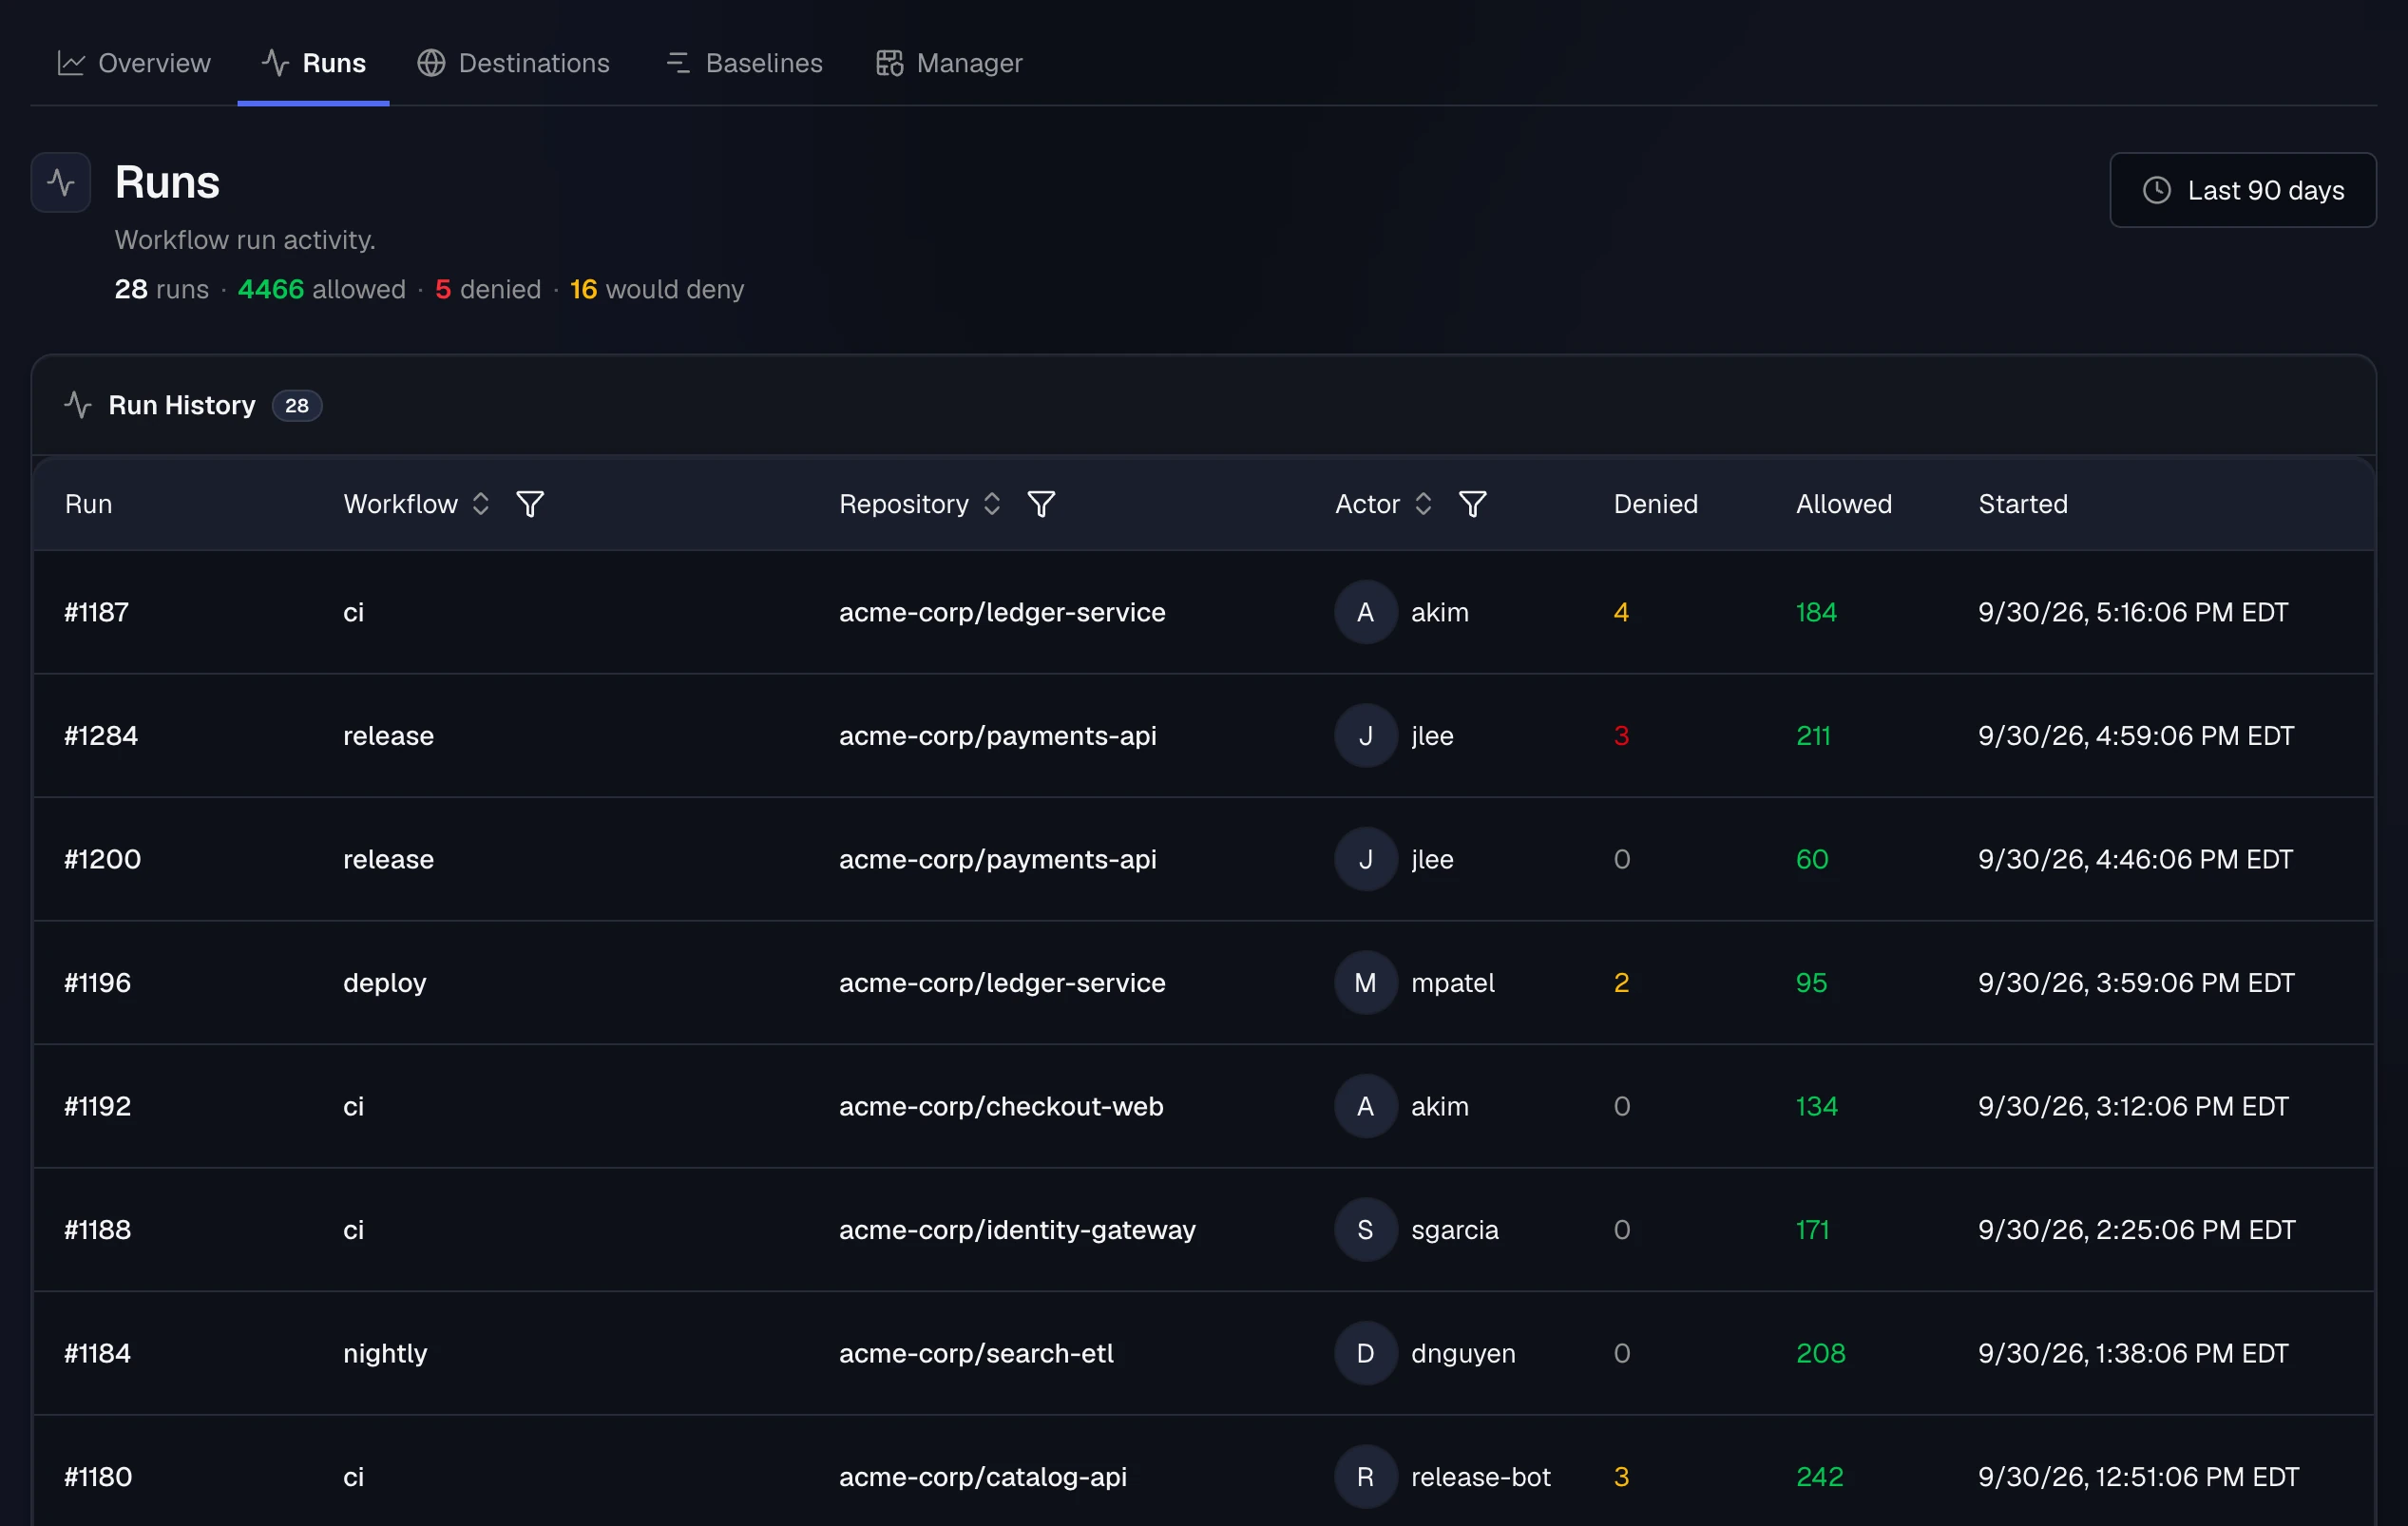Open run #1284
Screen dimensions: 2408x1526
click(x=101, y=736)
